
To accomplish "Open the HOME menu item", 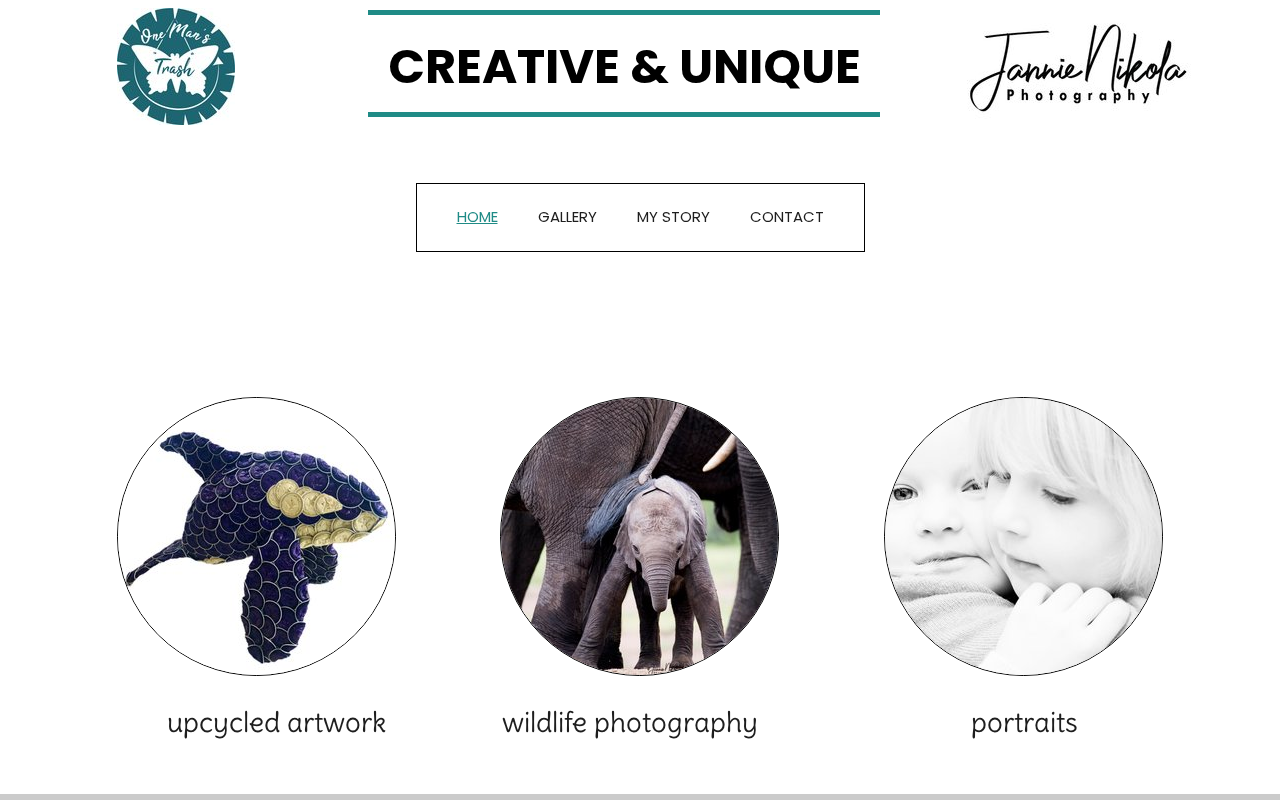I will (477, 217).
